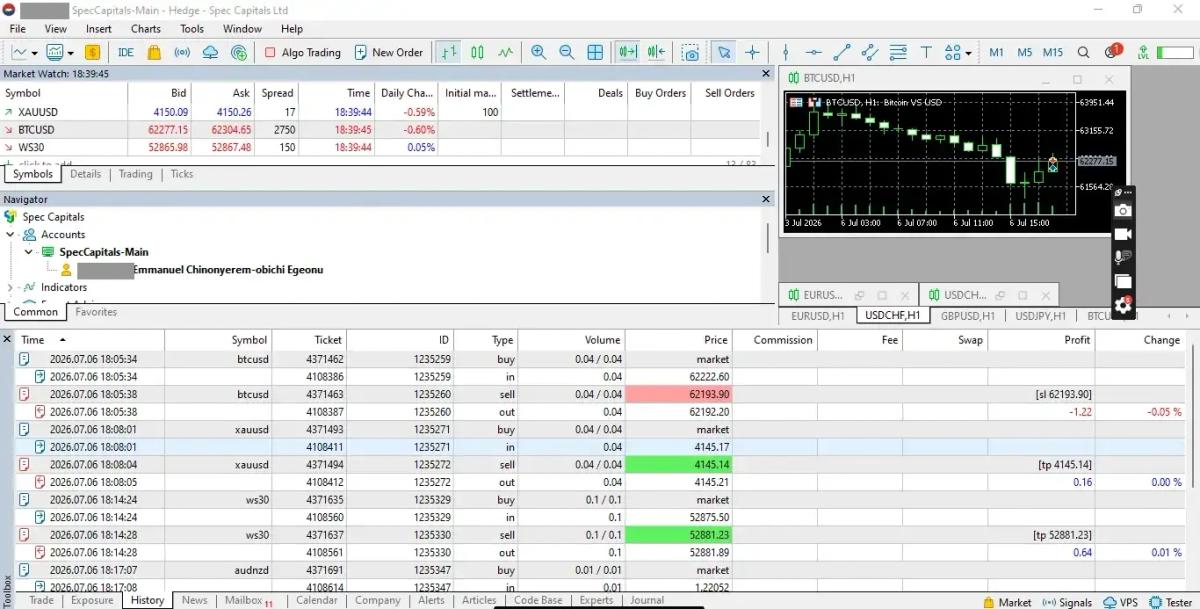
Task: Open notifications icon with red badge
Action: click(x=1113, y=51)
